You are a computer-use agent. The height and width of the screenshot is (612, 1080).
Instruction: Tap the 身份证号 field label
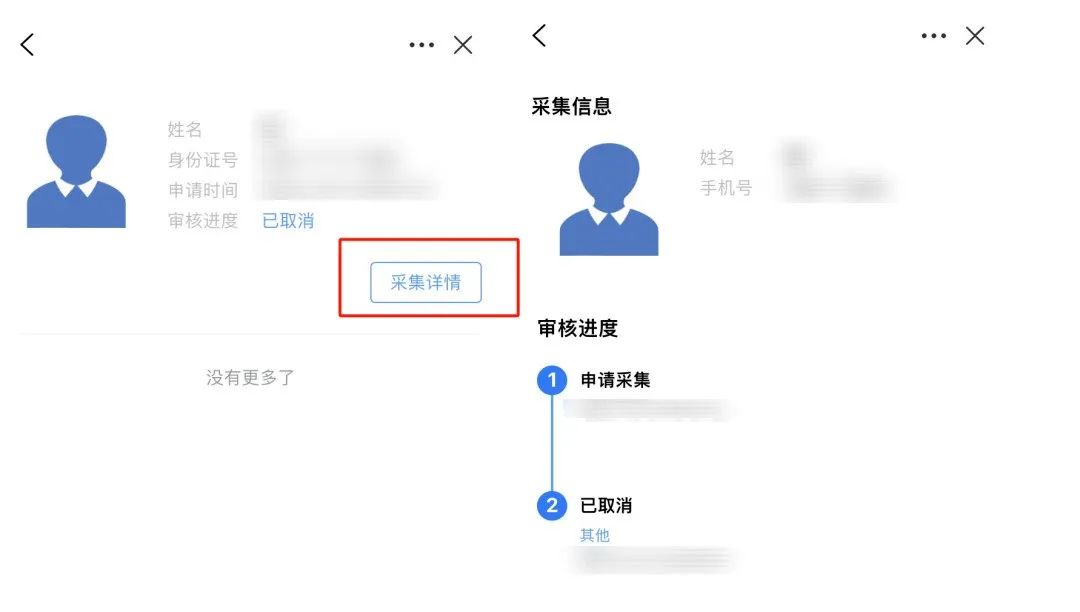pyautogui.click(x=202, y=160)
